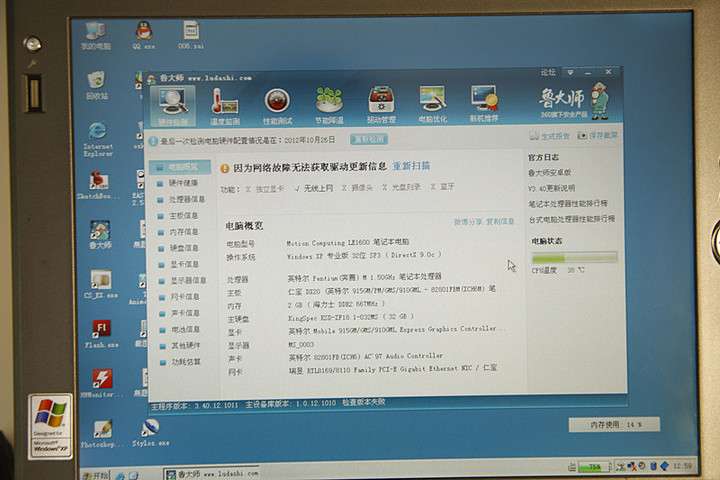Open the 电脑优化 optimization tool

coord(432,105)
